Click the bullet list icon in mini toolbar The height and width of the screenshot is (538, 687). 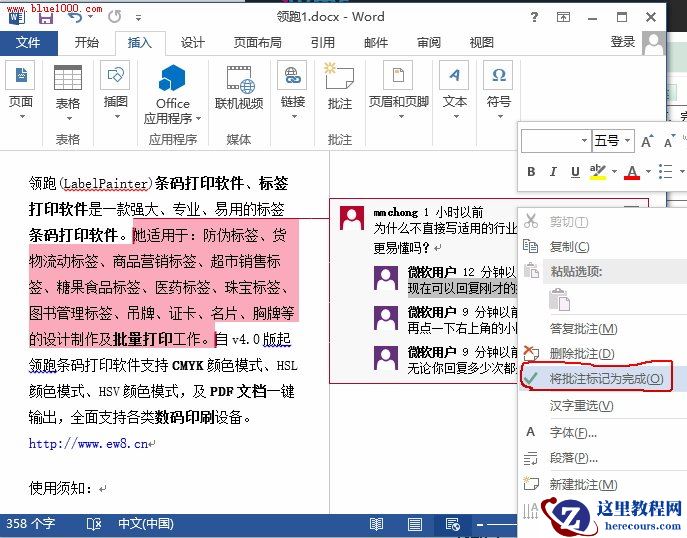coord(666,172)
